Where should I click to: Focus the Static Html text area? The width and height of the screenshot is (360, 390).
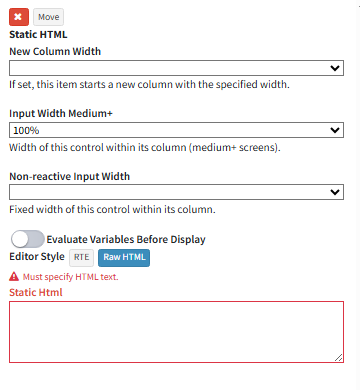(x=176, y=332)
